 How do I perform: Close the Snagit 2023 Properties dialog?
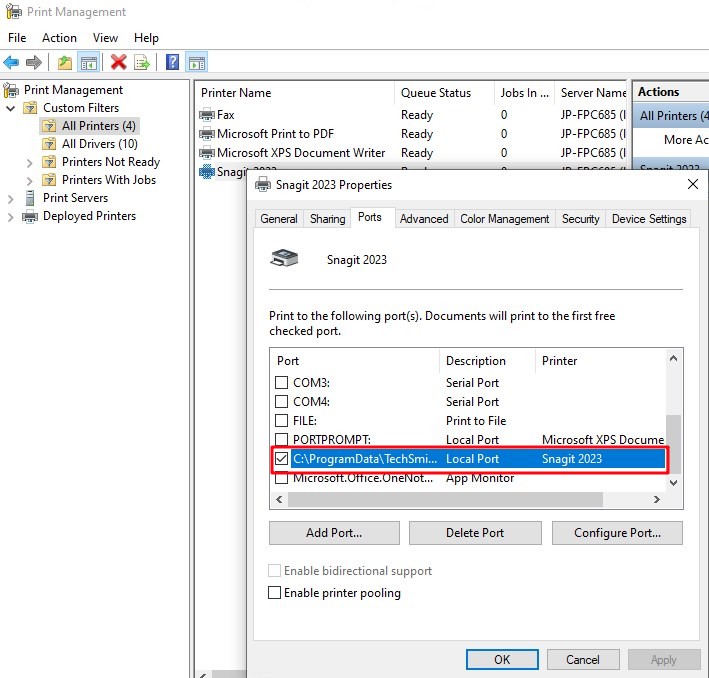(x=692, y=184)
